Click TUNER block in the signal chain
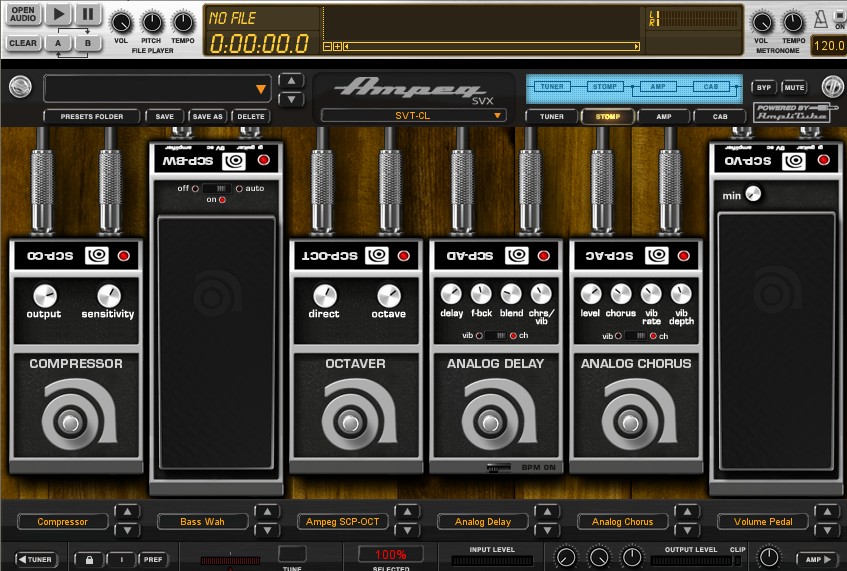 click(552, 86)
